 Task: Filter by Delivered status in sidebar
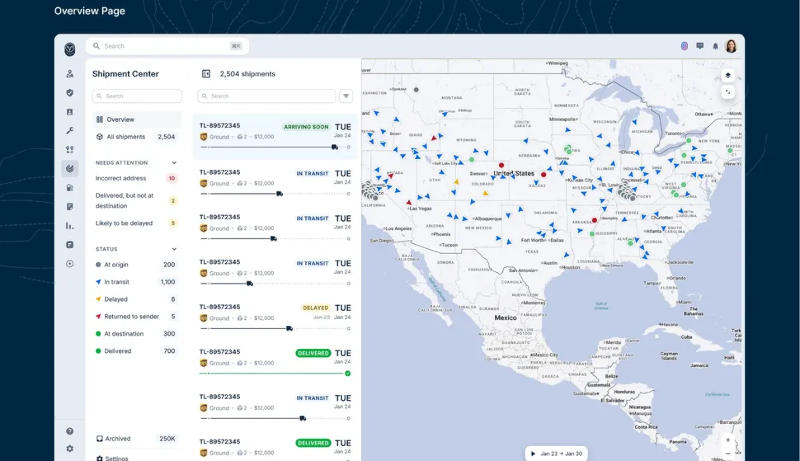[137, 351]
